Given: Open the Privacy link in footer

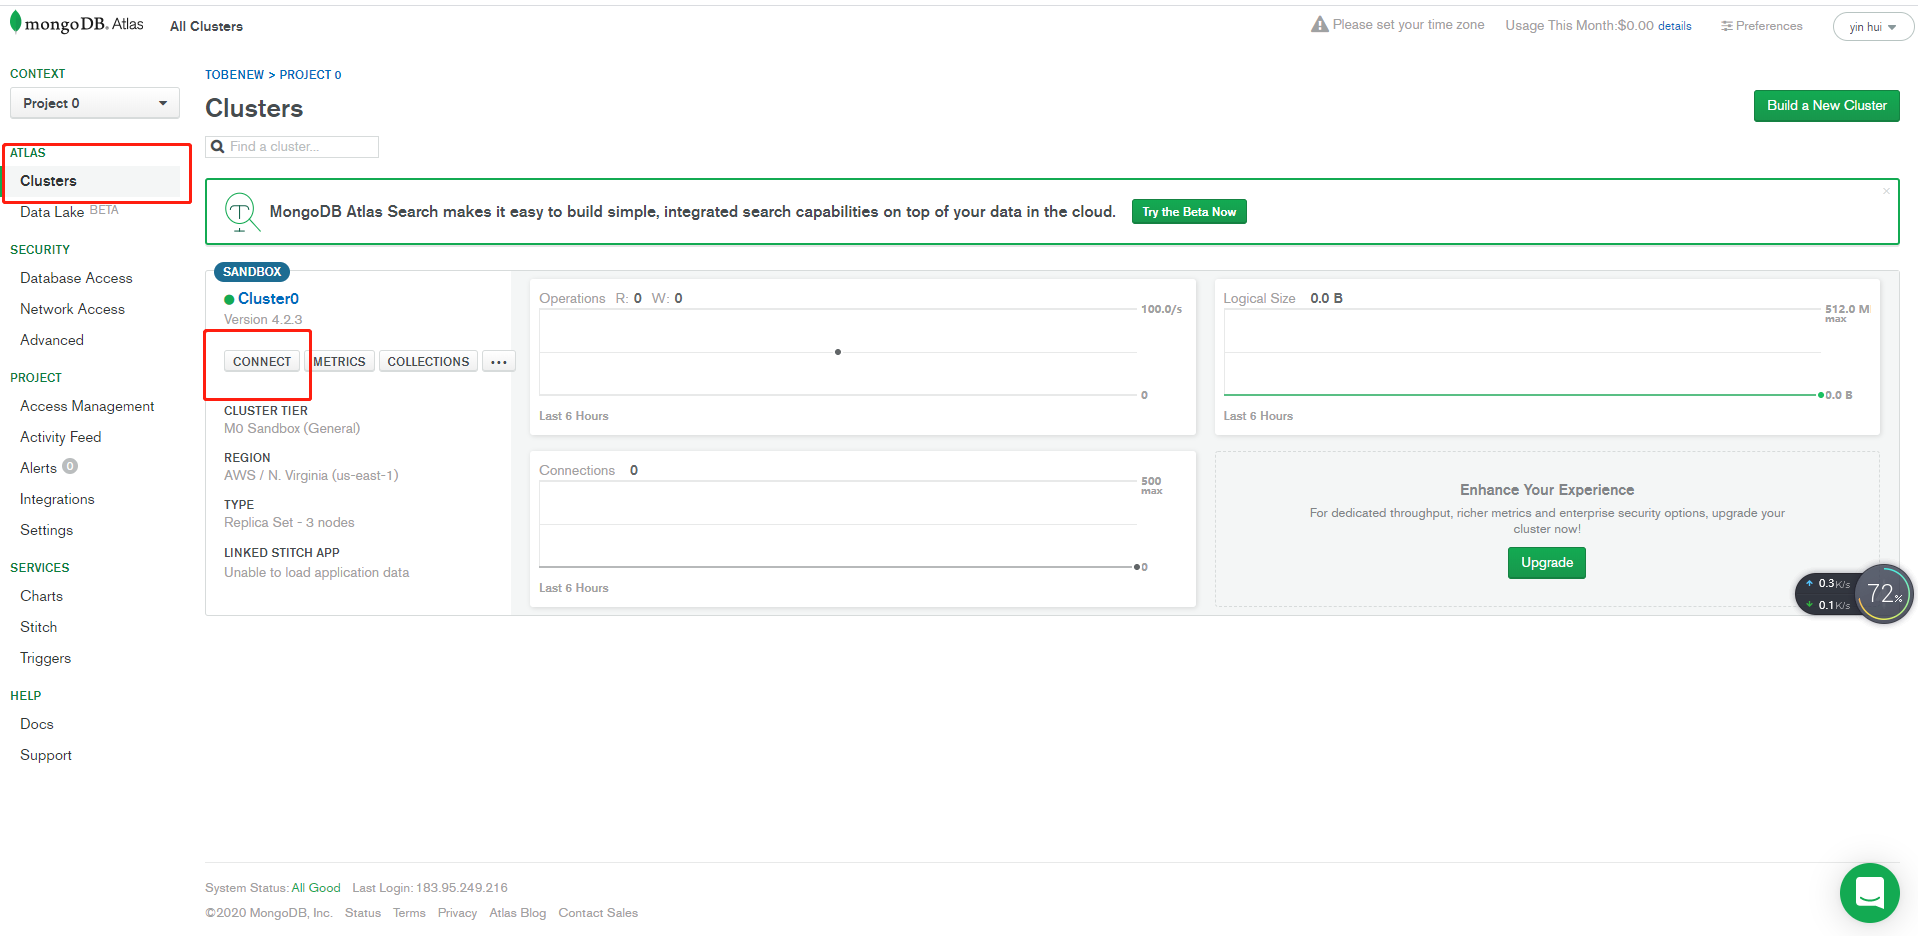Looking at the screenshot, I should coord(457,913).
